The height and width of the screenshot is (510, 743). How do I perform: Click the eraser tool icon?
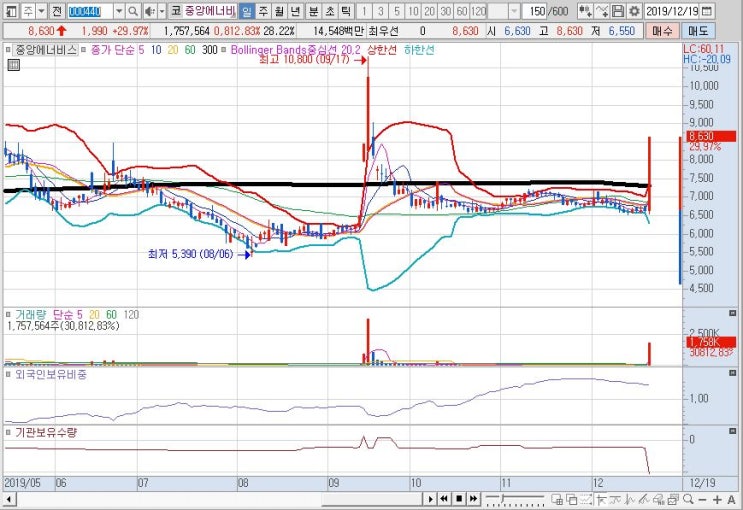coord(659,499)
